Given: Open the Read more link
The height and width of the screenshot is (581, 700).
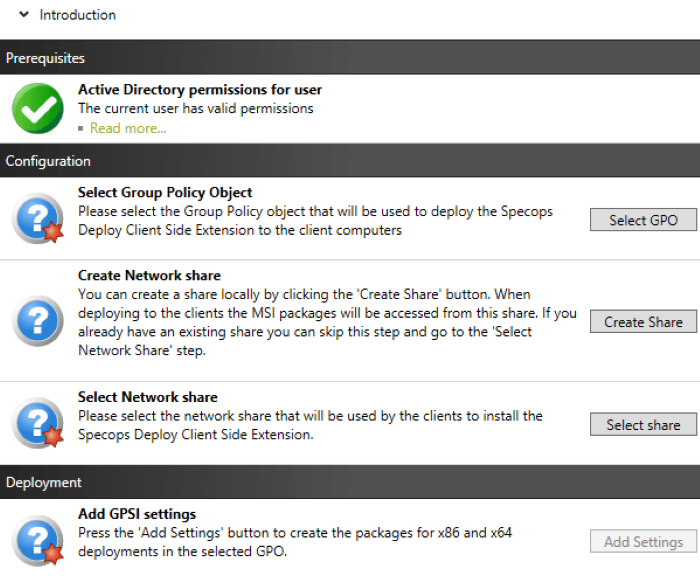Looking at the screenshot, I should point(128,128).
